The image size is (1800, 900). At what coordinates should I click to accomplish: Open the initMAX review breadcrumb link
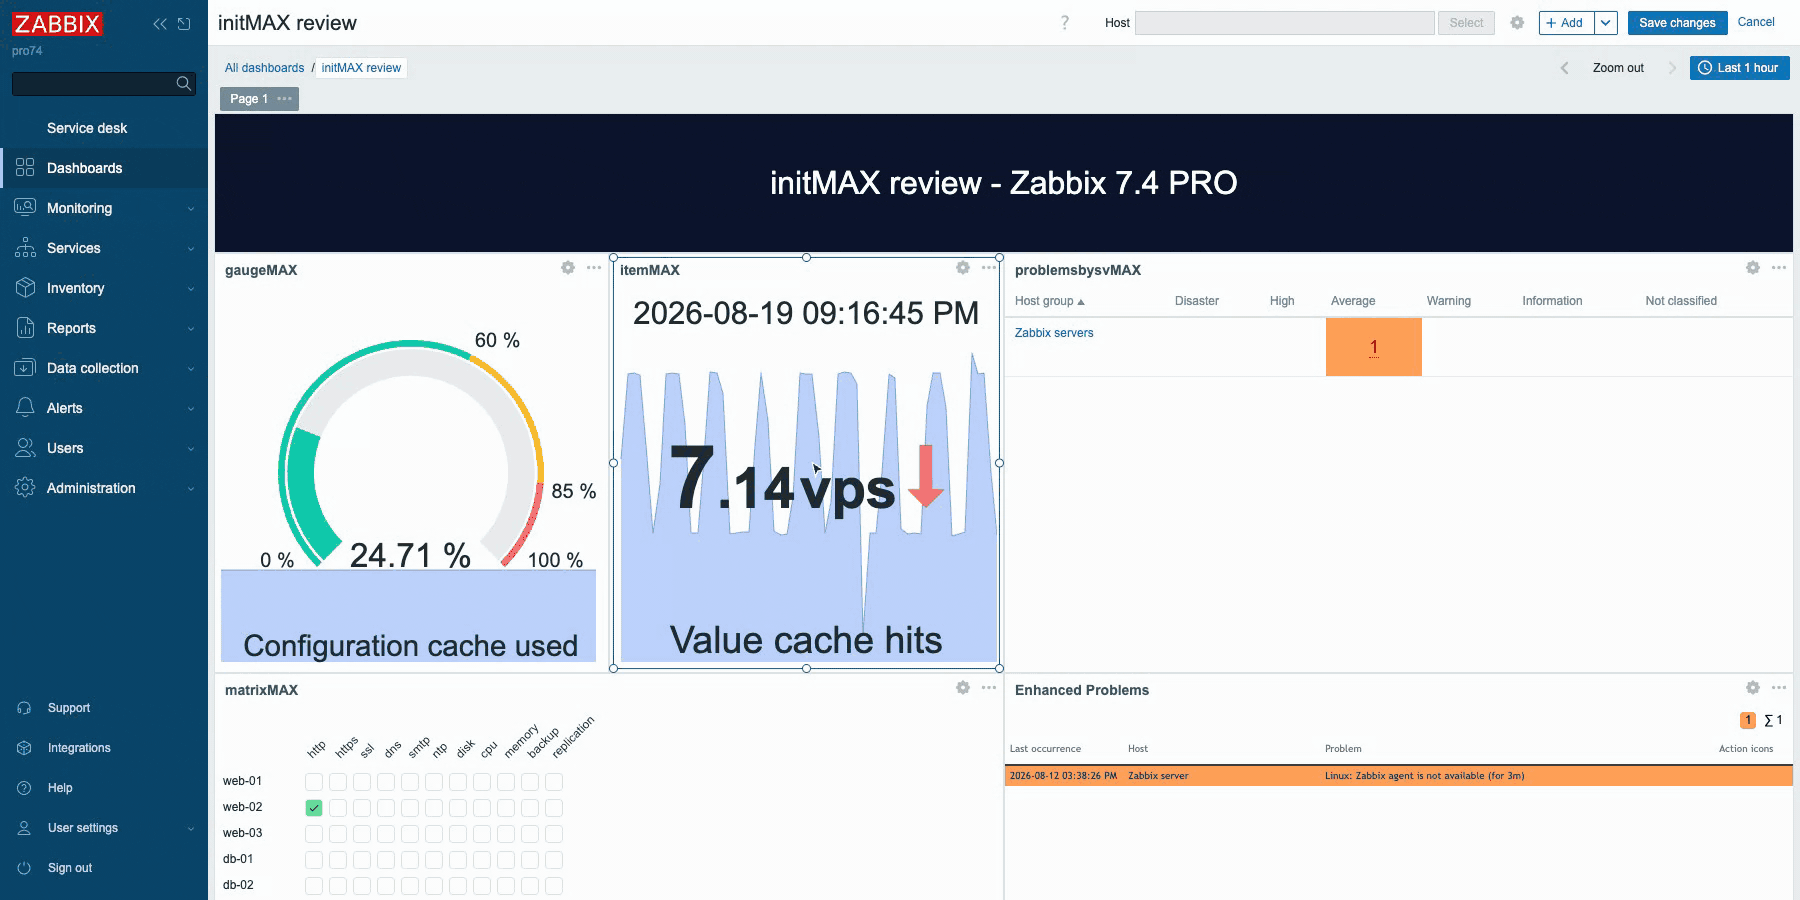point(361,68)
